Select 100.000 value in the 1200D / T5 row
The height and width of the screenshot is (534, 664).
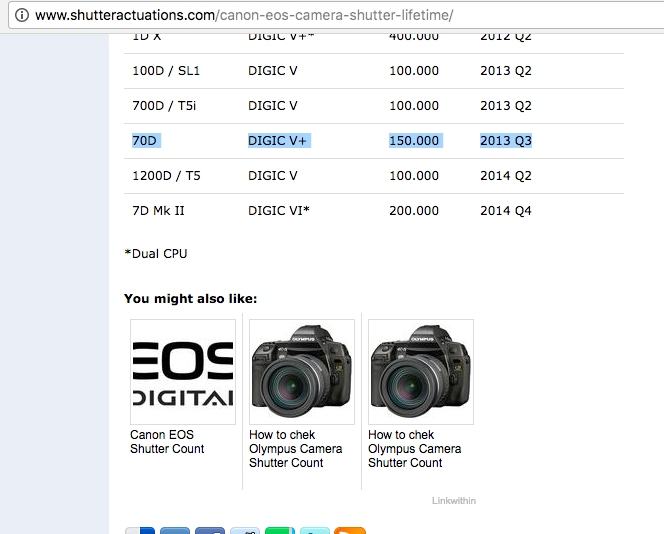pos(414,176)
